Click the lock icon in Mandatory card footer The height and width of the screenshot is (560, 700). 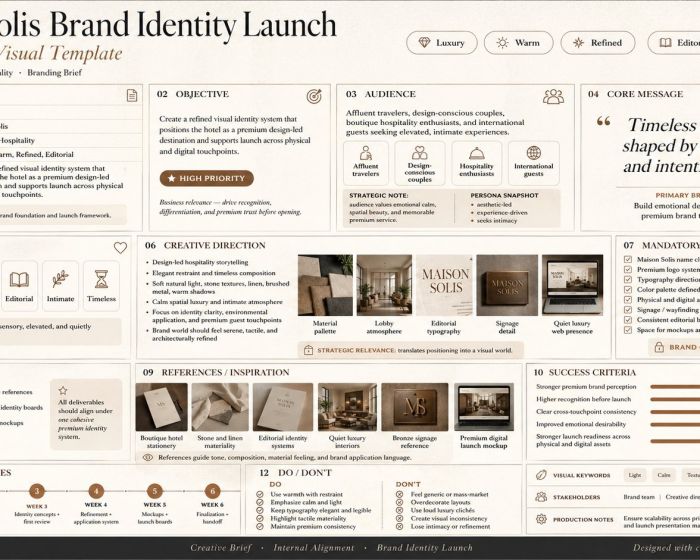click(x=659, y=347)
